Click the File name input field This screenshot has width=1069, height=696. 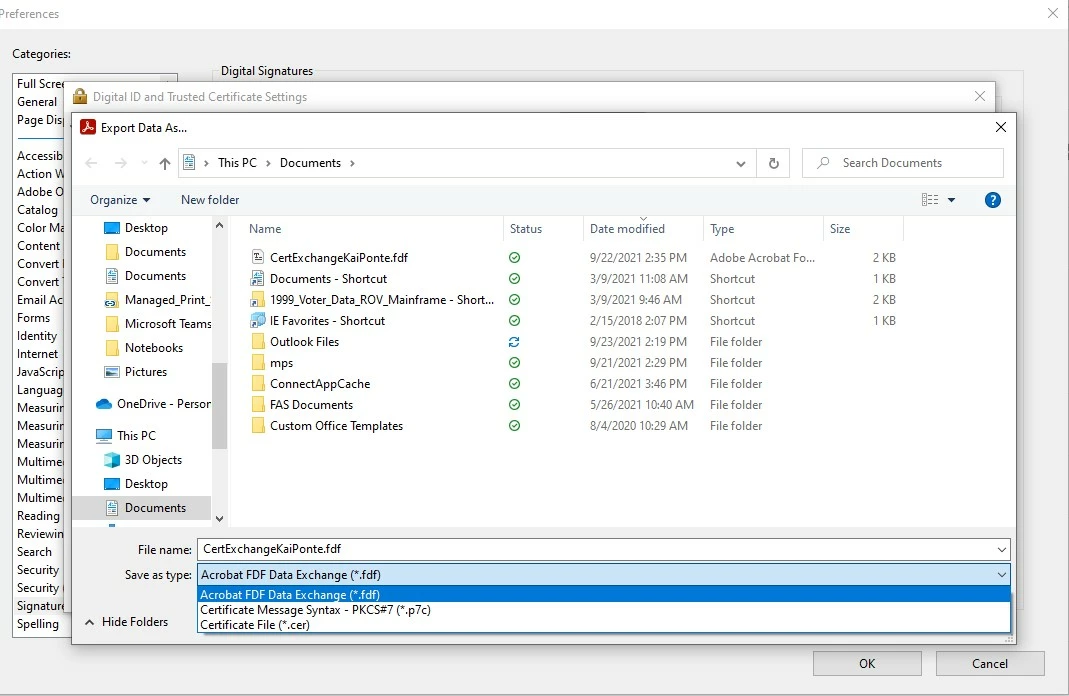(x=595, y=549)
